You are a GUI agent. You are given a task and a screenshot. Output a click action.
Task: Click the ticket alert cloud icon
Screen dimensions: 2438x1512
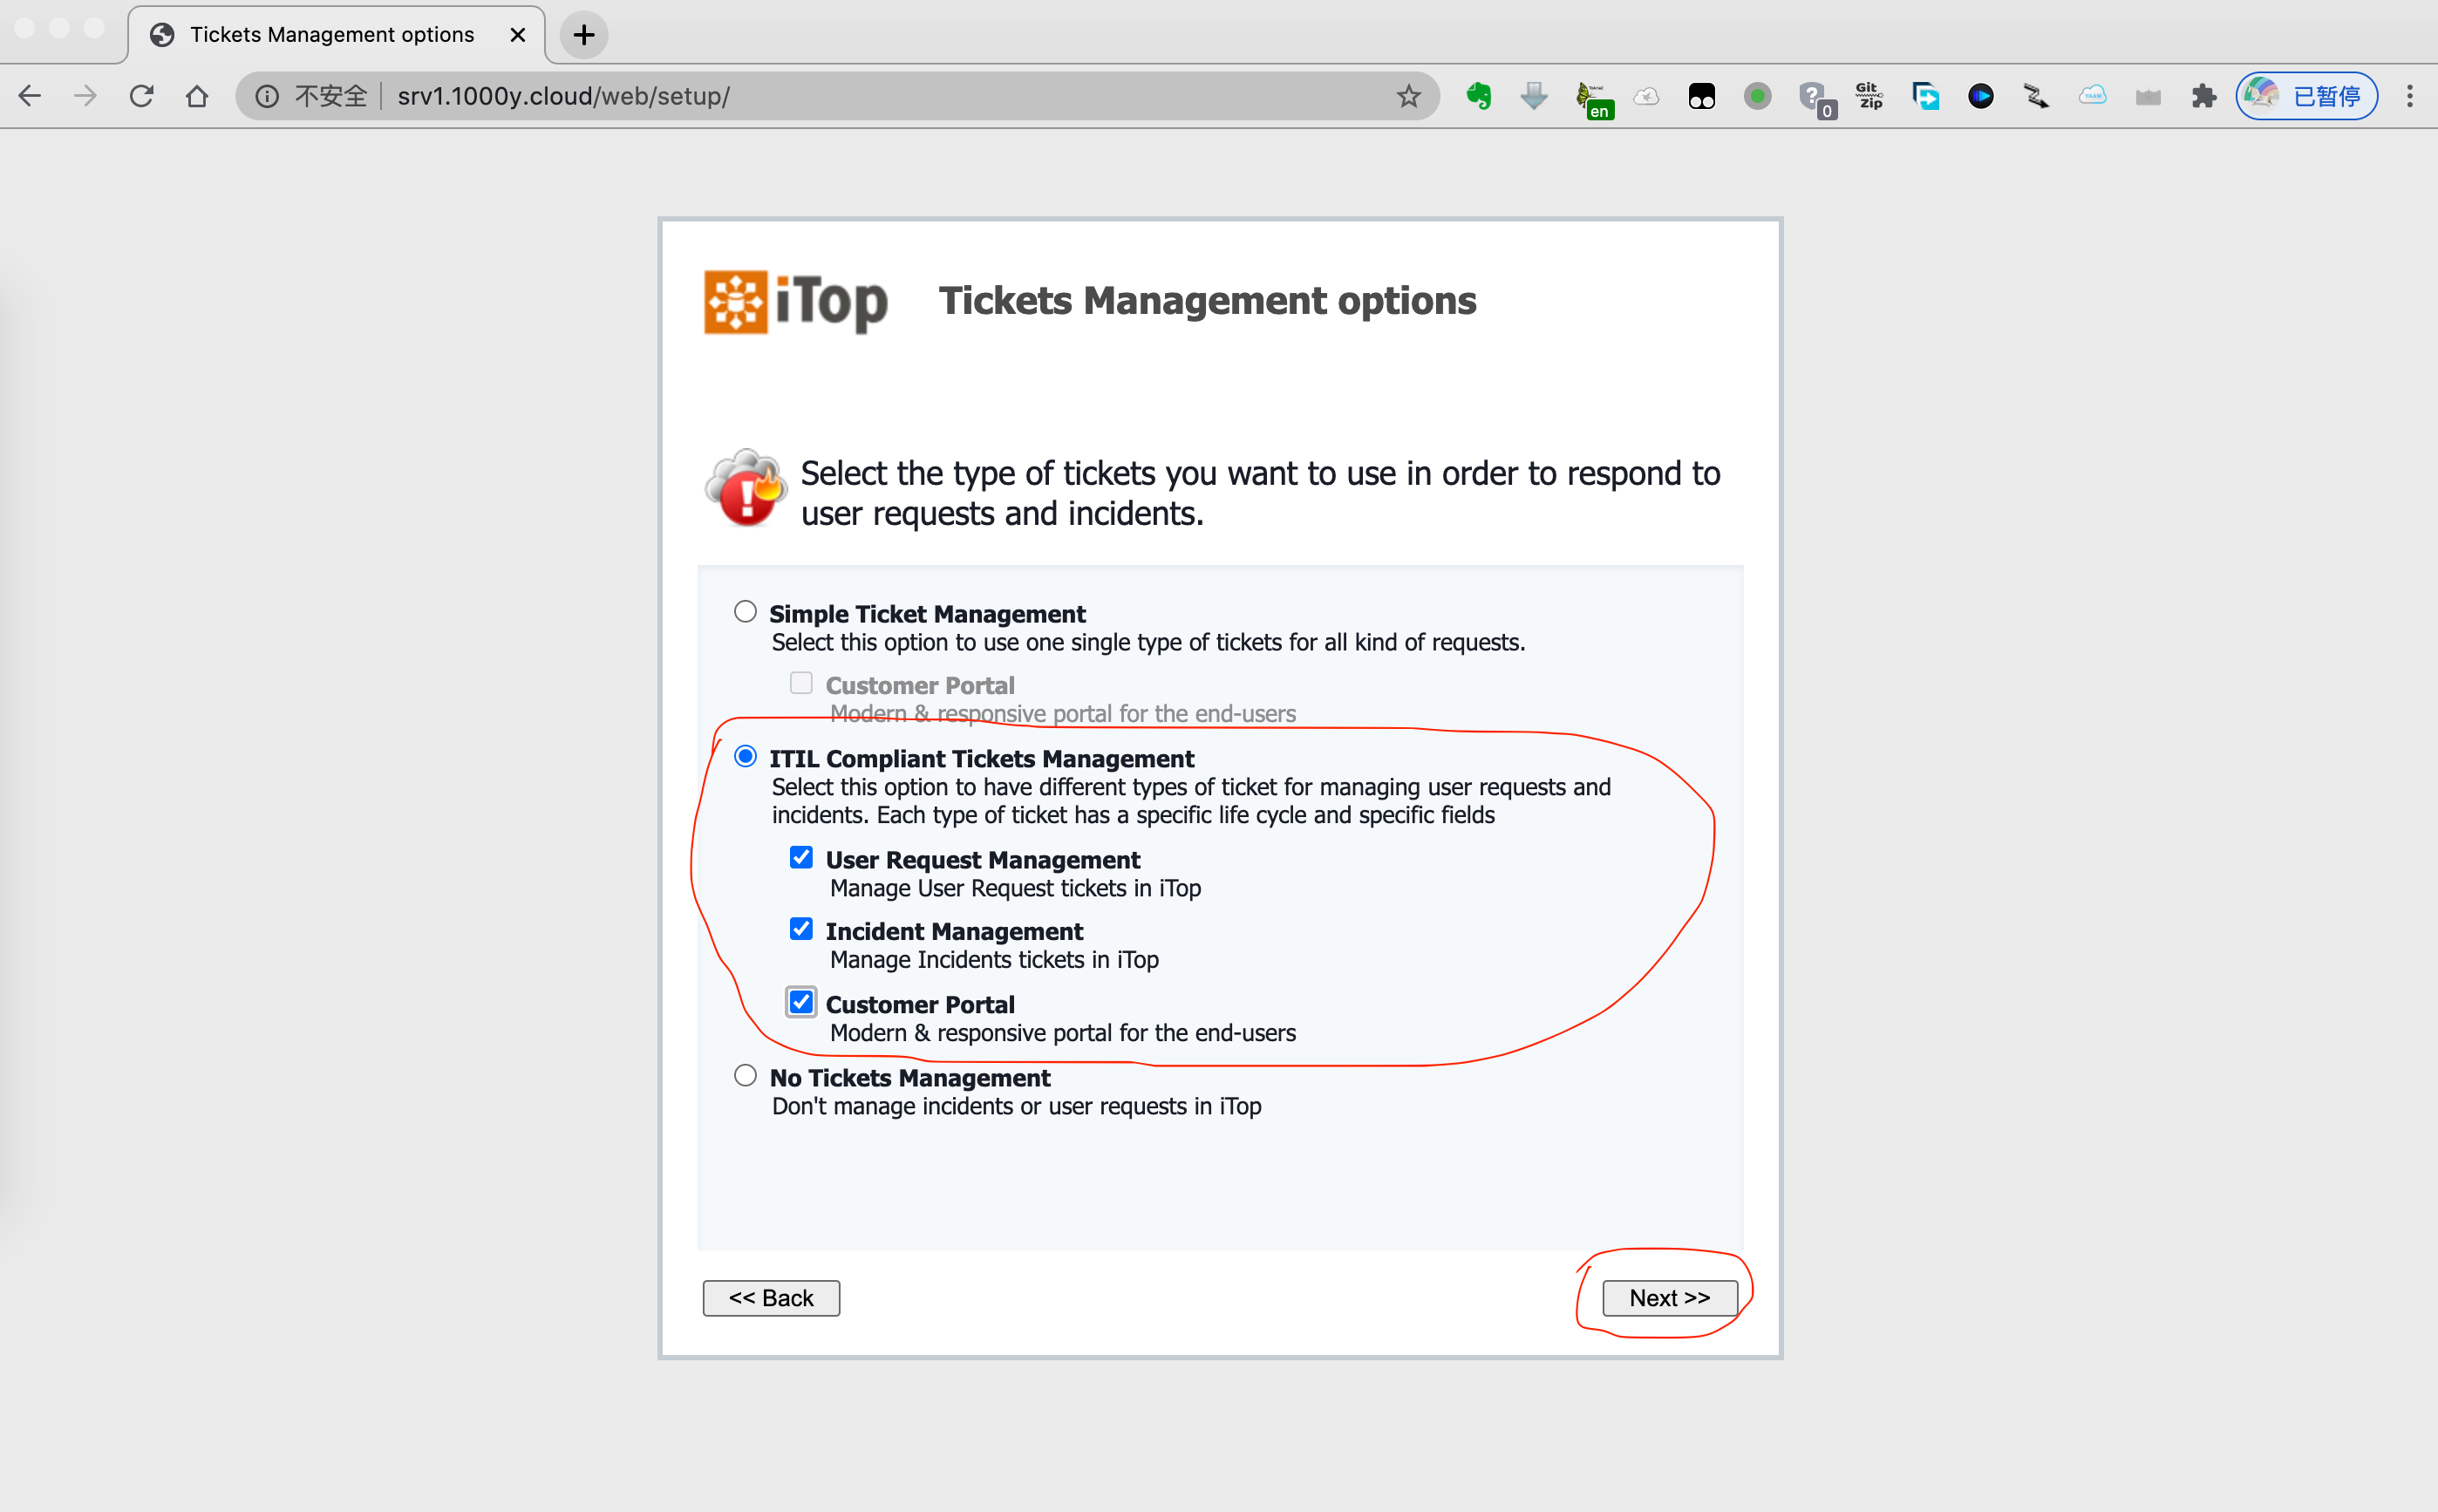[x=746, y=487]
